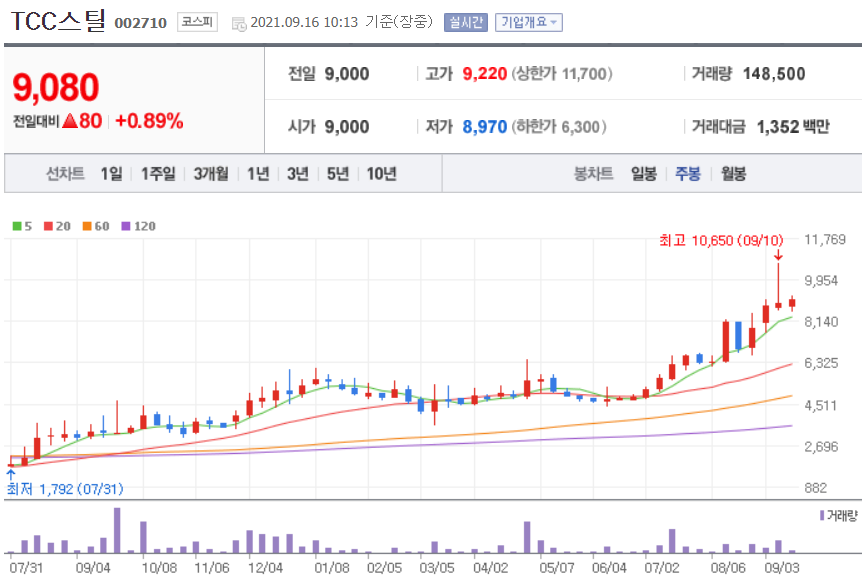This screenshot has width=862, height=587.
Task: Click the red arrow marking 최고 10,650
Action: 779,260
